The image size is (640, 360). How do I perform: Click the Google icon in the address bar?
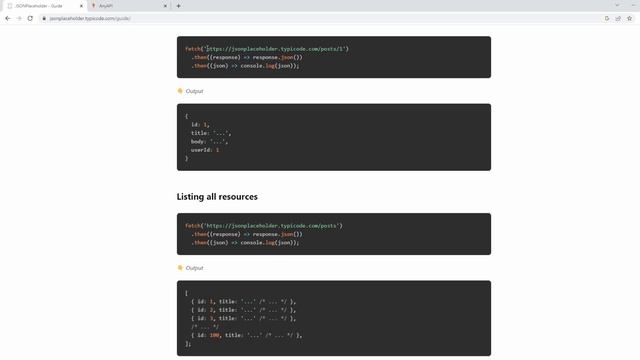tap(607, 18)
